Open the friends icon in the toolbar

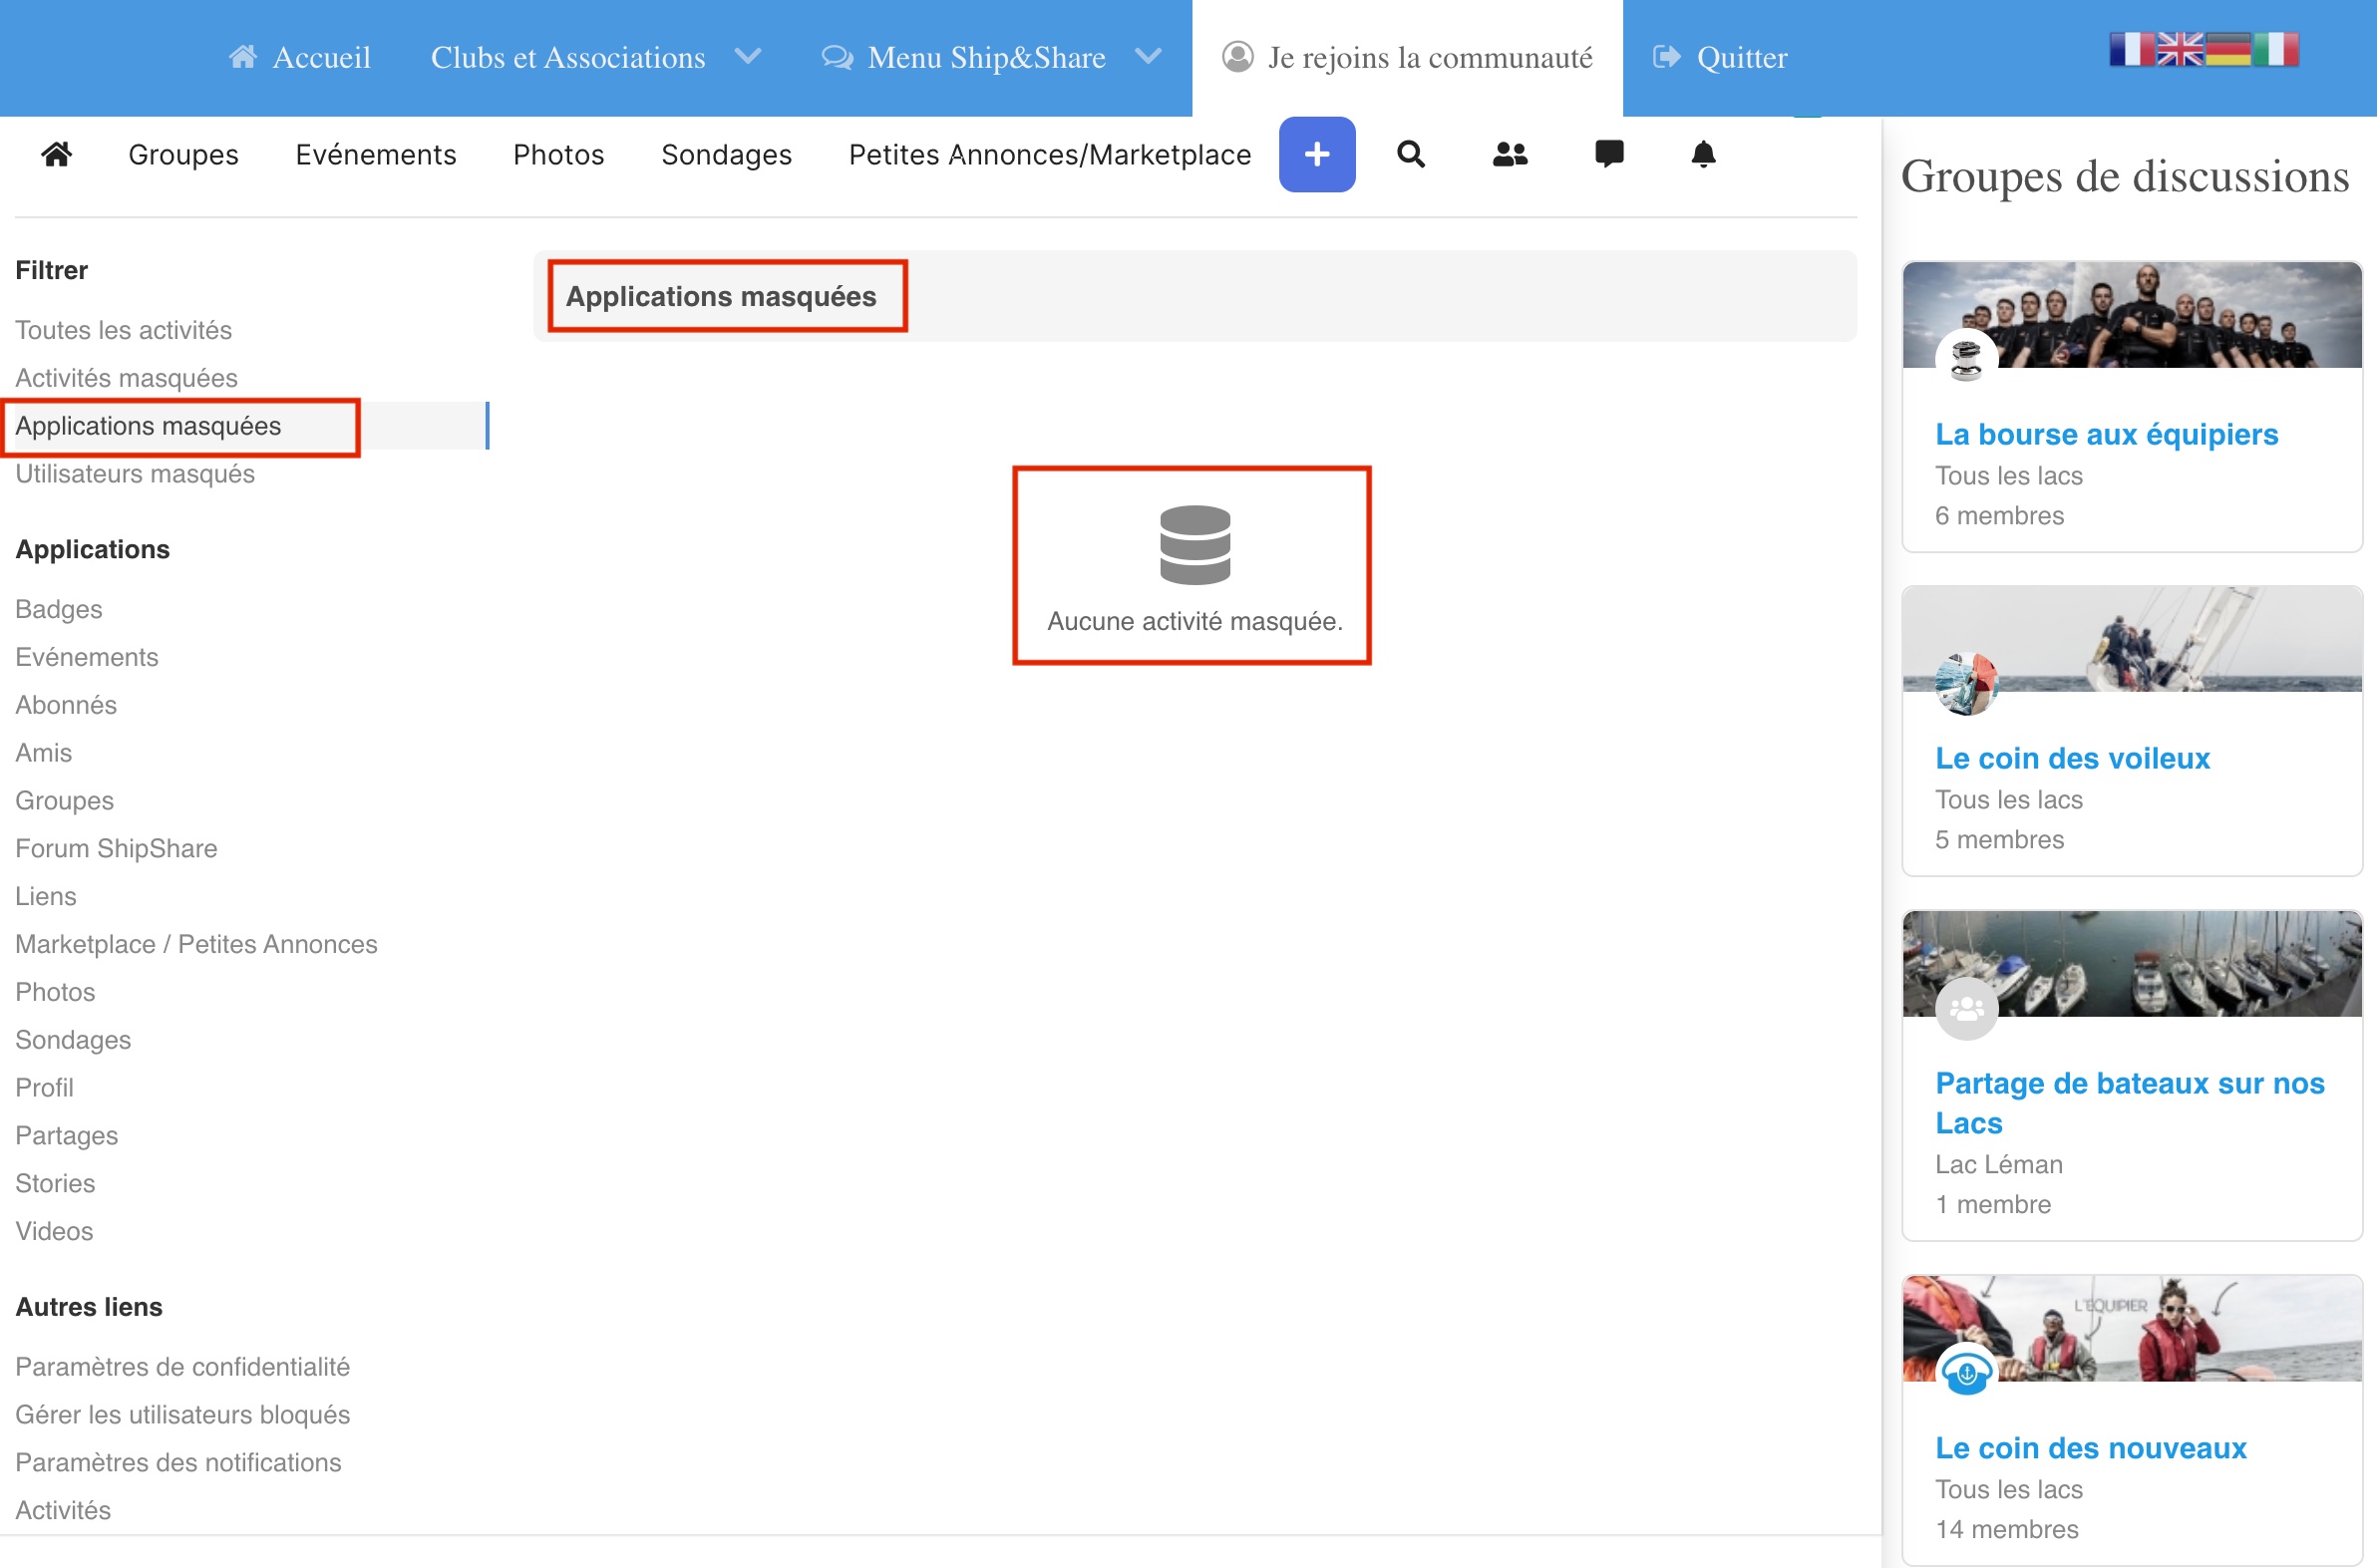point(1510,154)
